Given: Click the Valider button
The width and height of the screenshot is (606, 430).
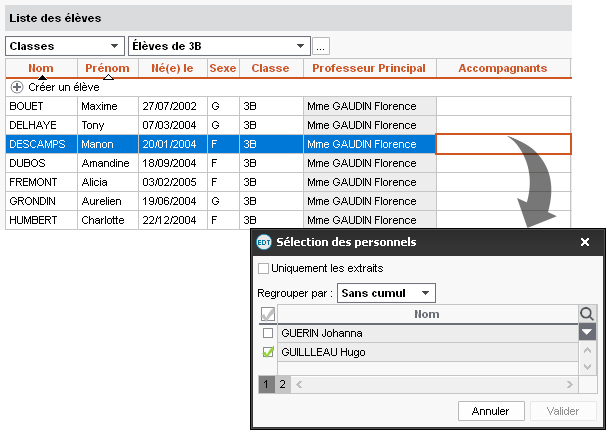Looking at the screenshot, I should click(x=563, y=411).
